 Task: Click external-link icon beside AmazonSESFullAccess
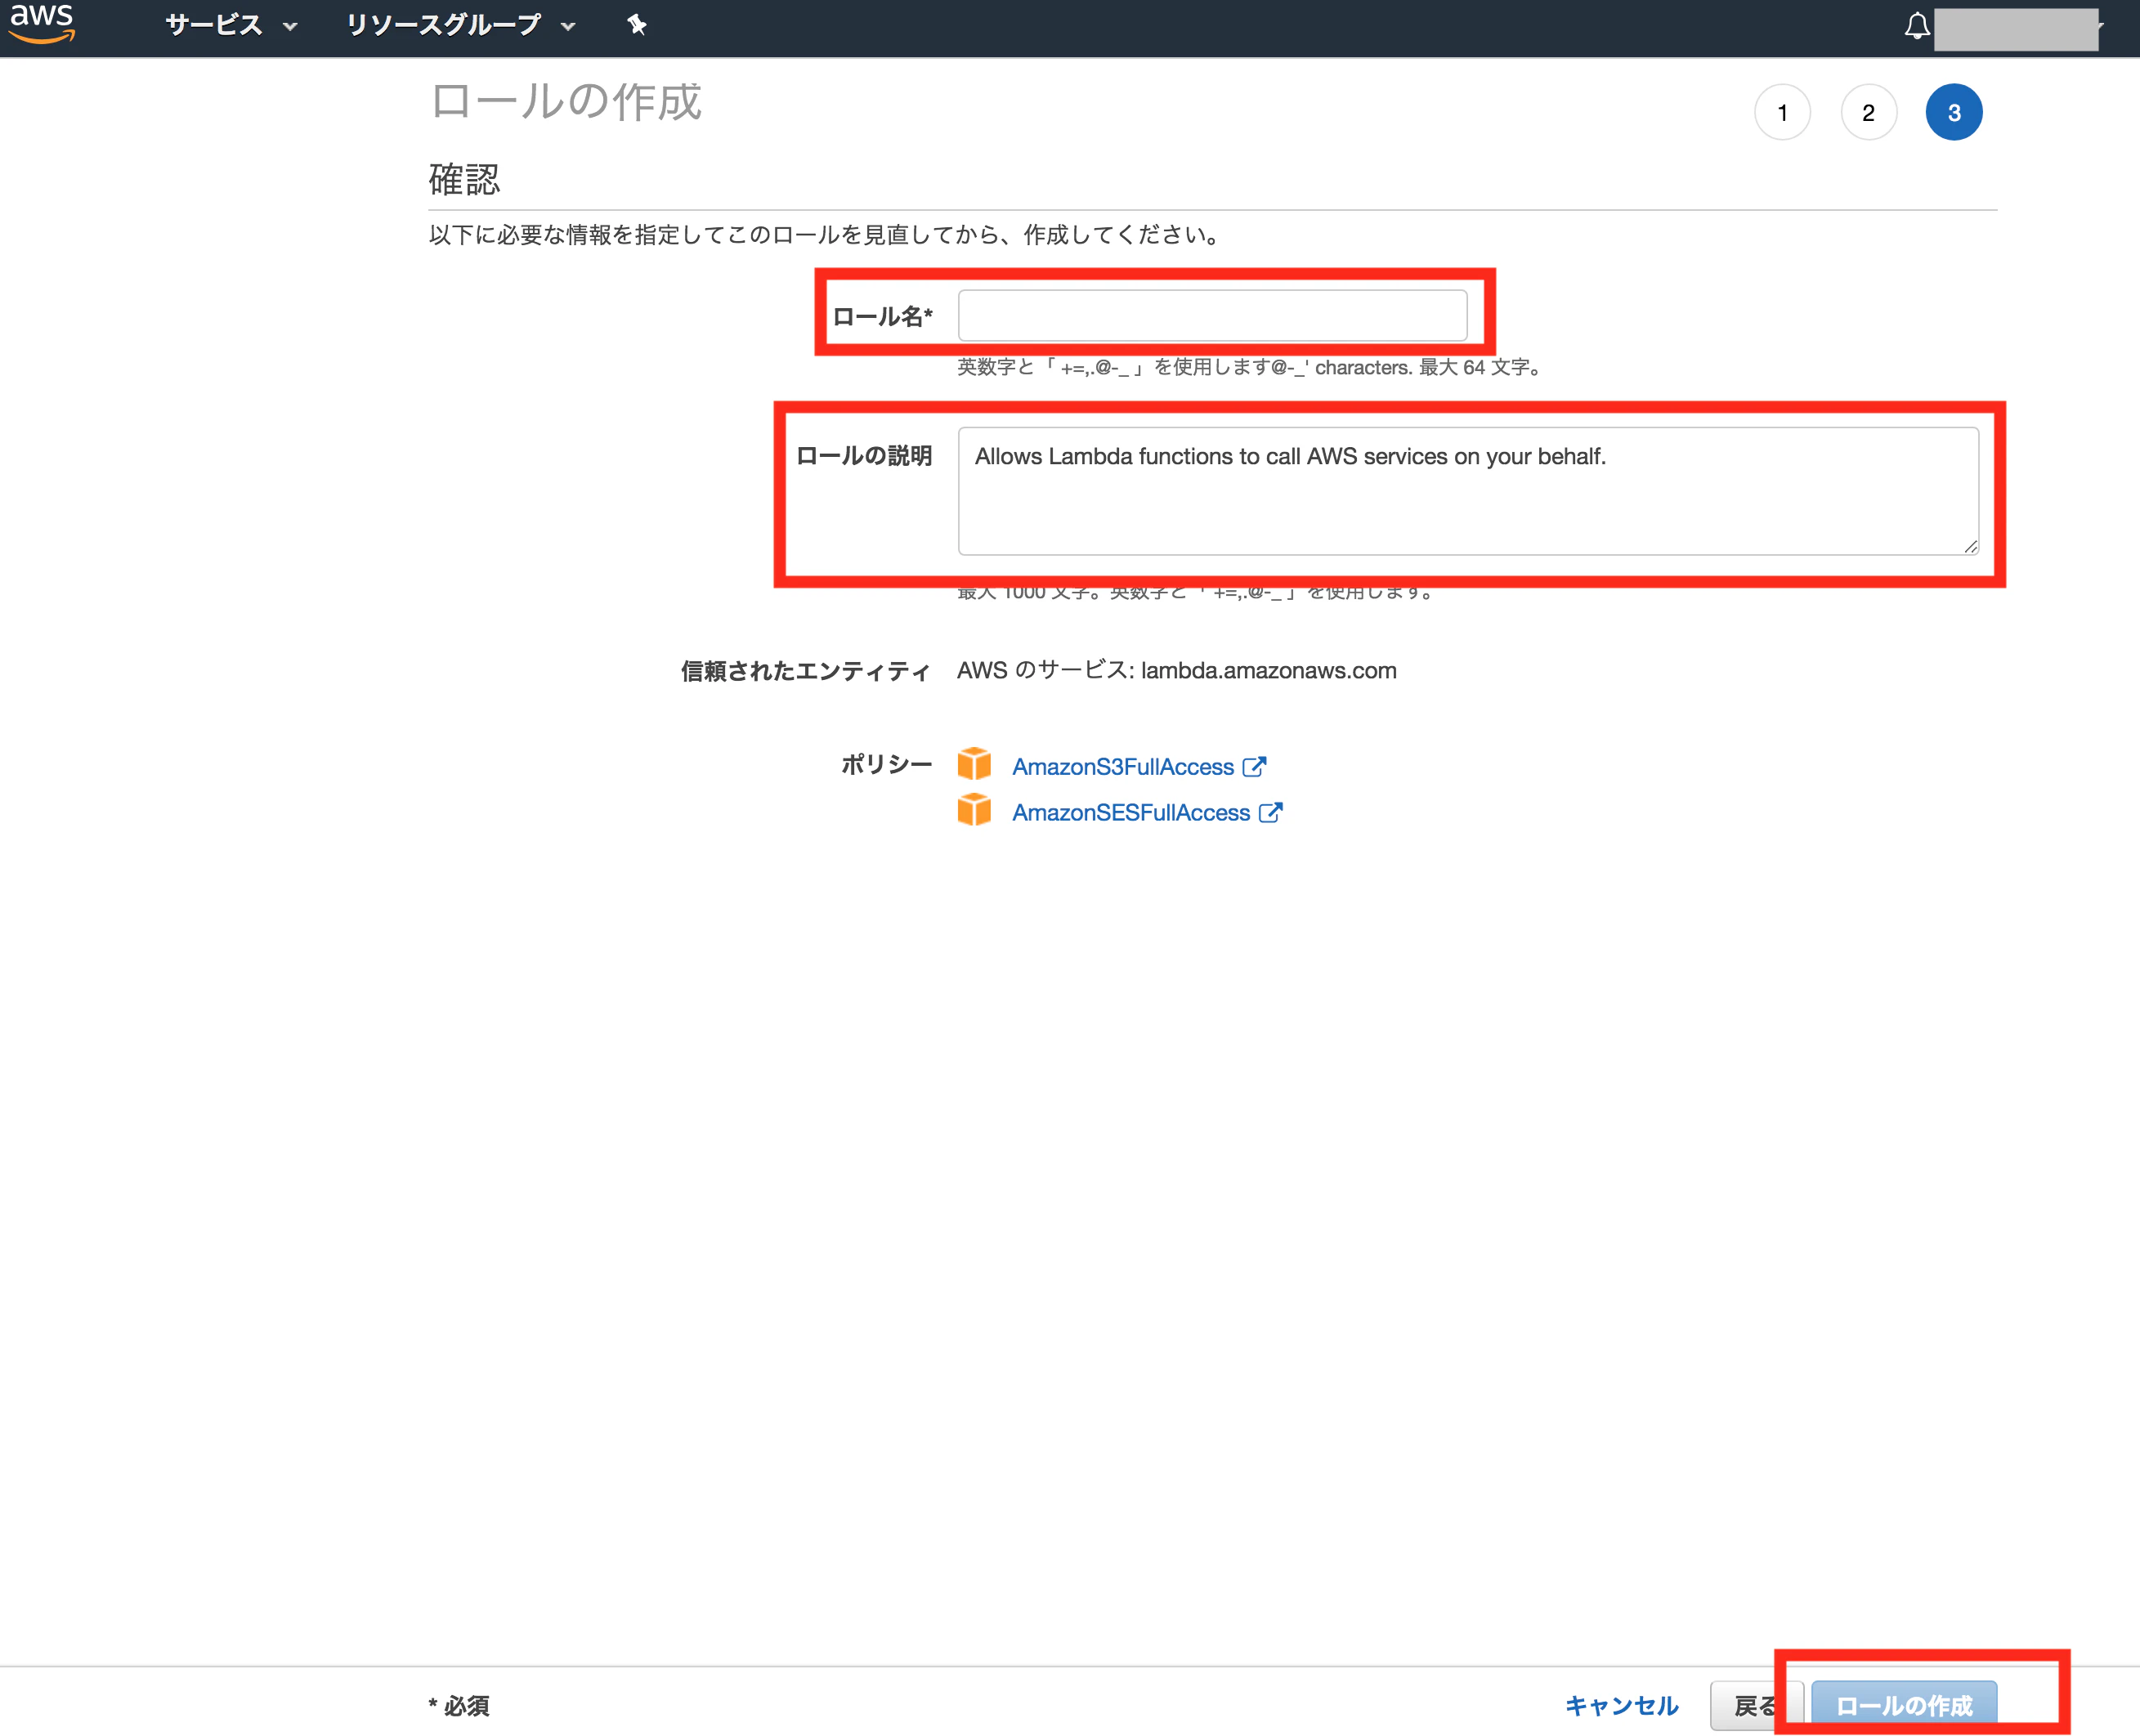pos(1270,813)
